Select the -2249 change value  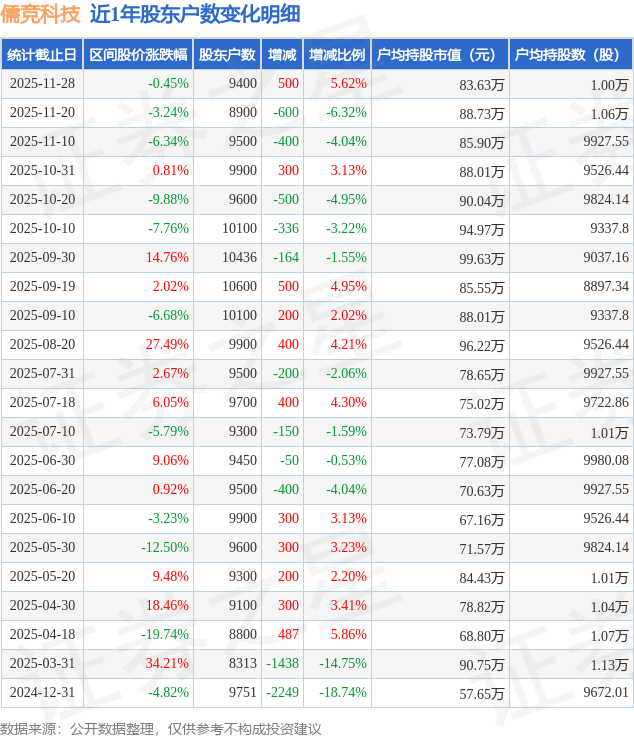point(282,693)
